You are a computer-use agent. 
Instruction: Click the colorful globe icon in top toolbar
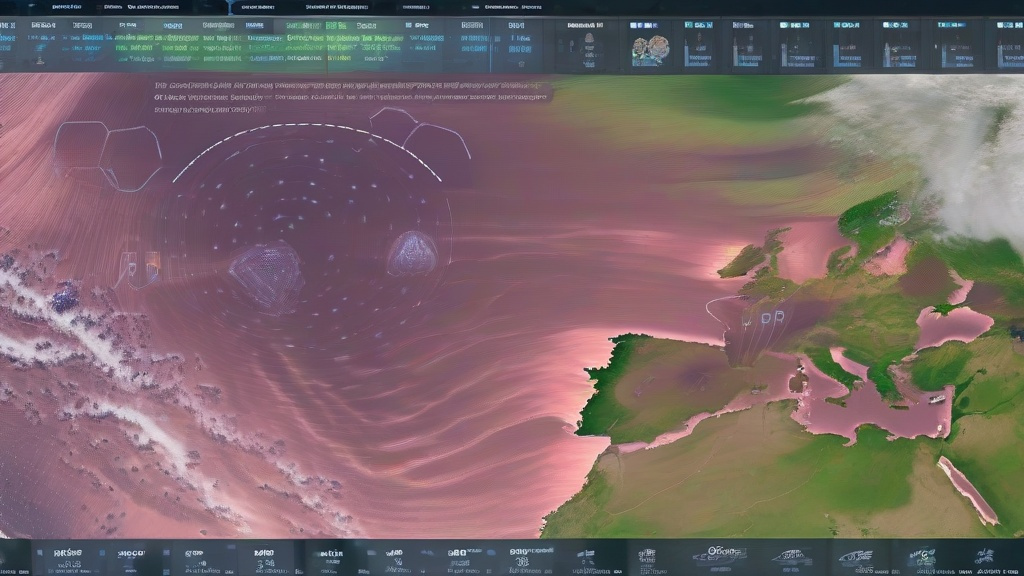click(x=648, y=47)
